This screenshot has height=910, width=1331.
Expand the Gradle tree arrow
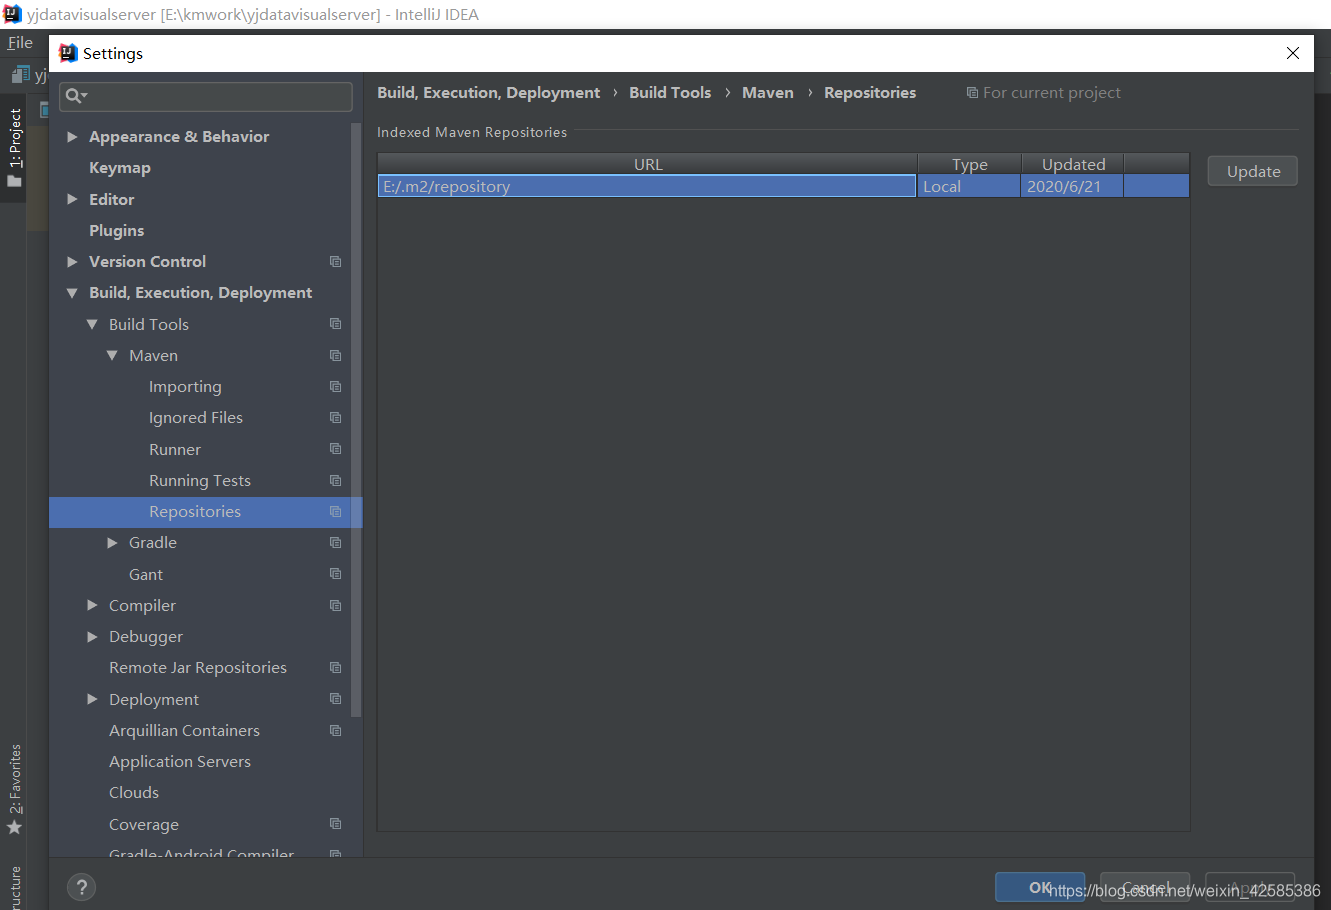(112, 542)
